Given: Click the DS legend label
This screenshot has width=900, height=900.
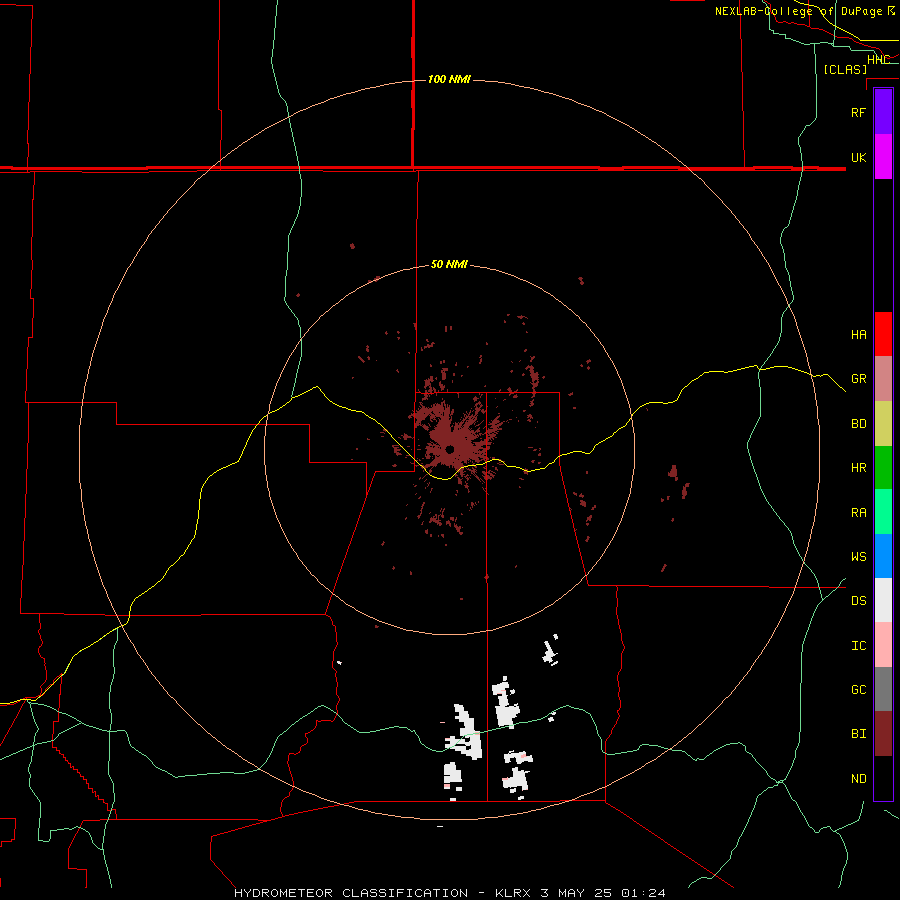Looking at the screenshot, I should click(858, 601).
